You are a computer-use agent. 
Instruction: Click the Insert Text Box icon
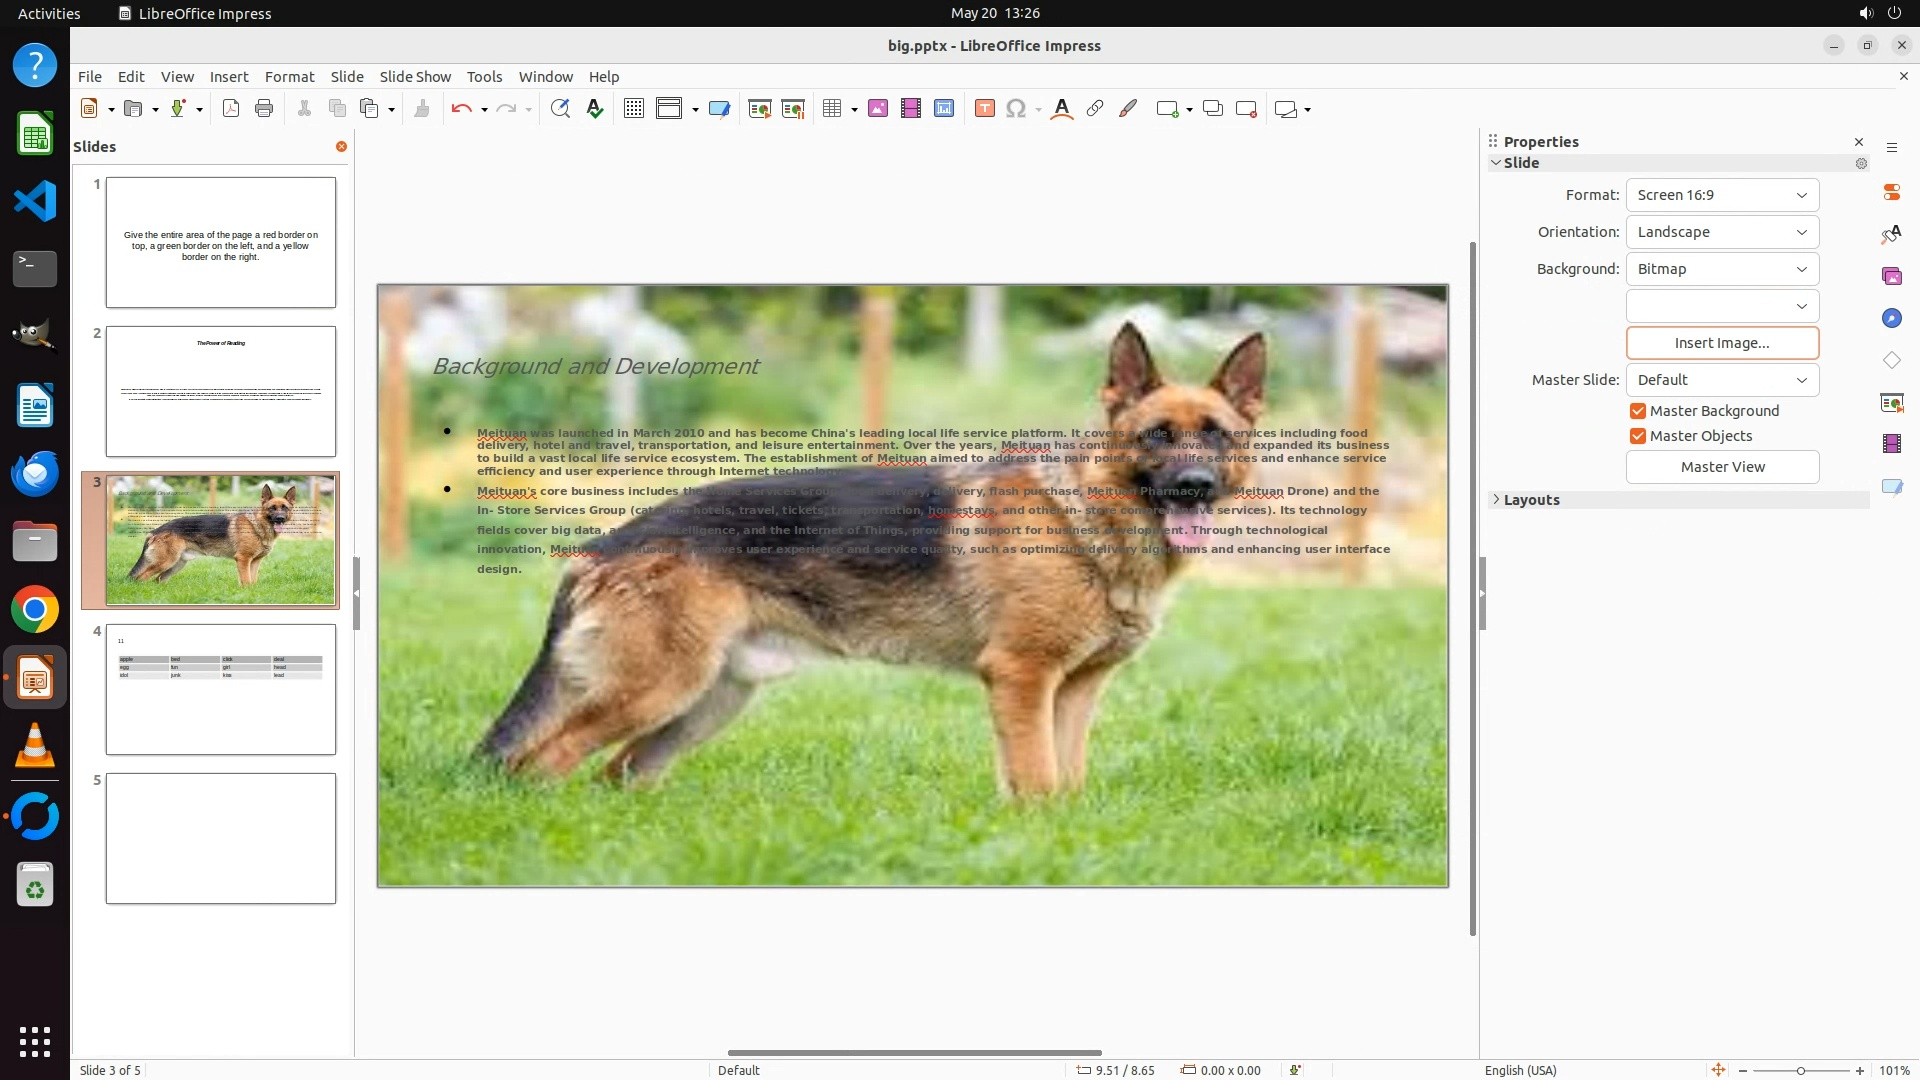984,109
